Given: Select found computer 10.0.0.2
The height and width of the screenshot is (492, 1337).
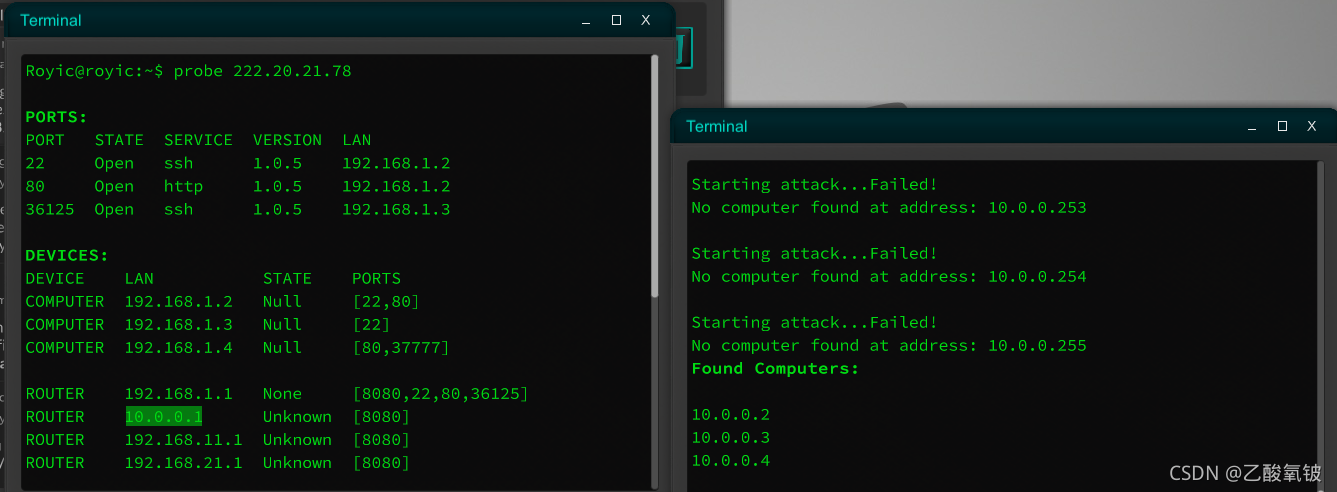Looking at the screenshot, I should [x=731, y=414].
